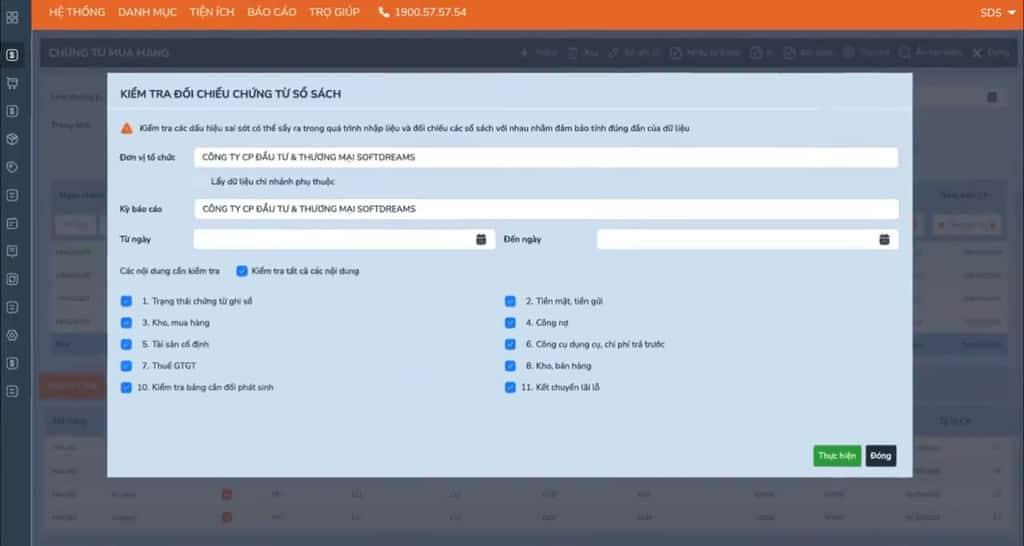Image resolution: width=1024 pixels, height=546 pixels.
Task: Toggle 8. Kho, bán hàng checkbox
Action: 510,366
